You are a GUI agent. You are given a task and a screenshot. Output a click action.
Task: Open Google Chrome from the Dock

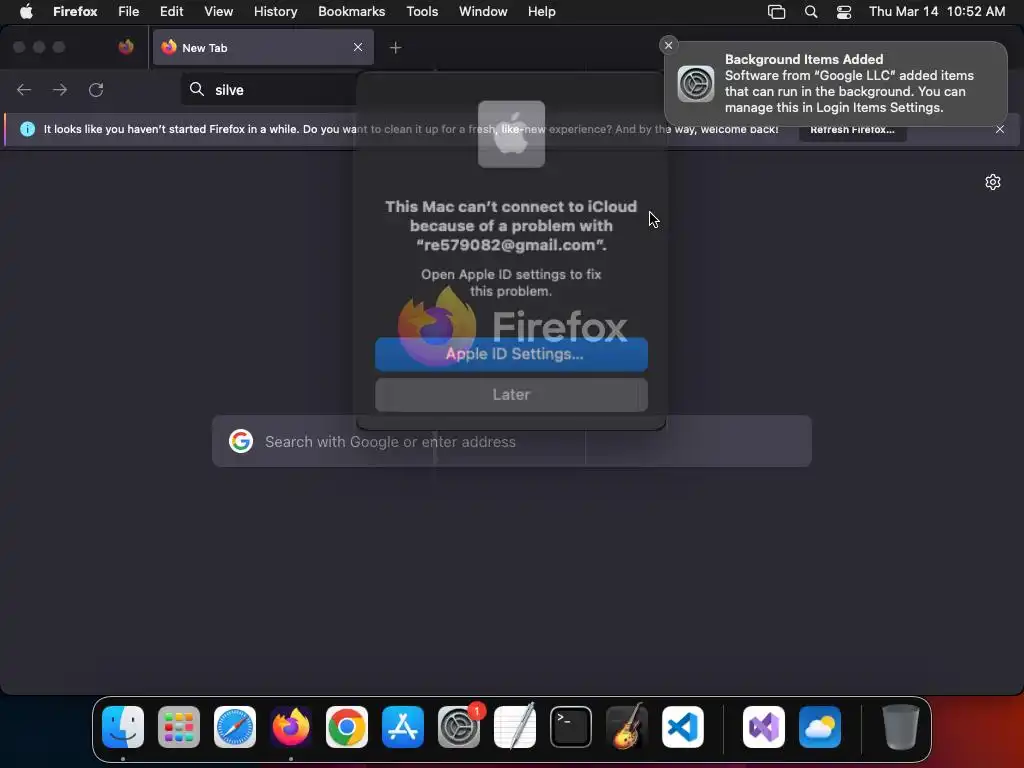click(x=347, y=727)
